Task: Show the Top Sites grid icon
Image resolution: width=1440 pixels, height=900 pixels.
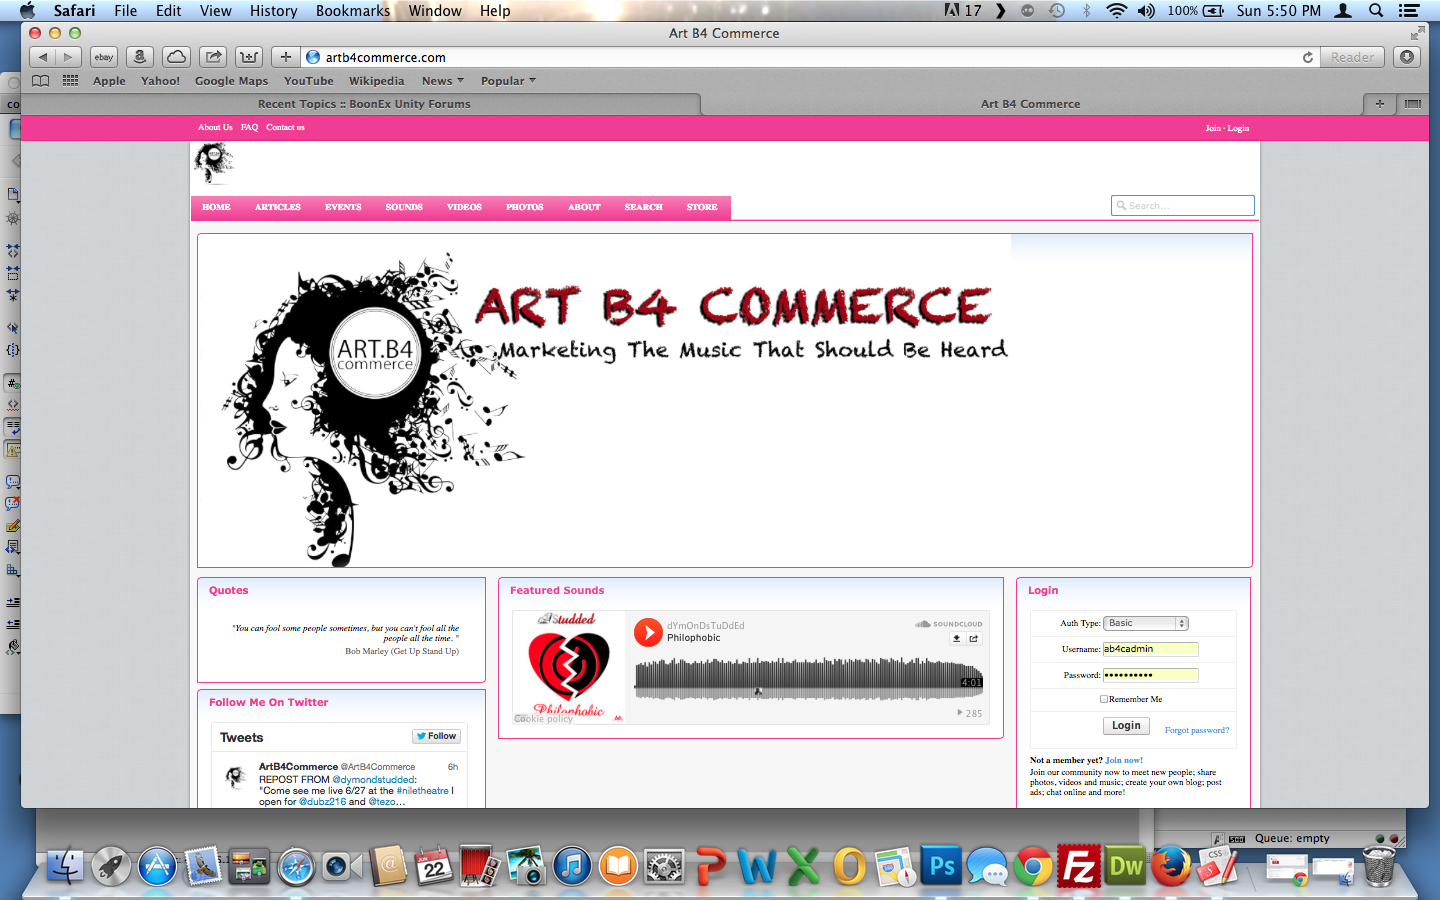Action: [70, 81]
